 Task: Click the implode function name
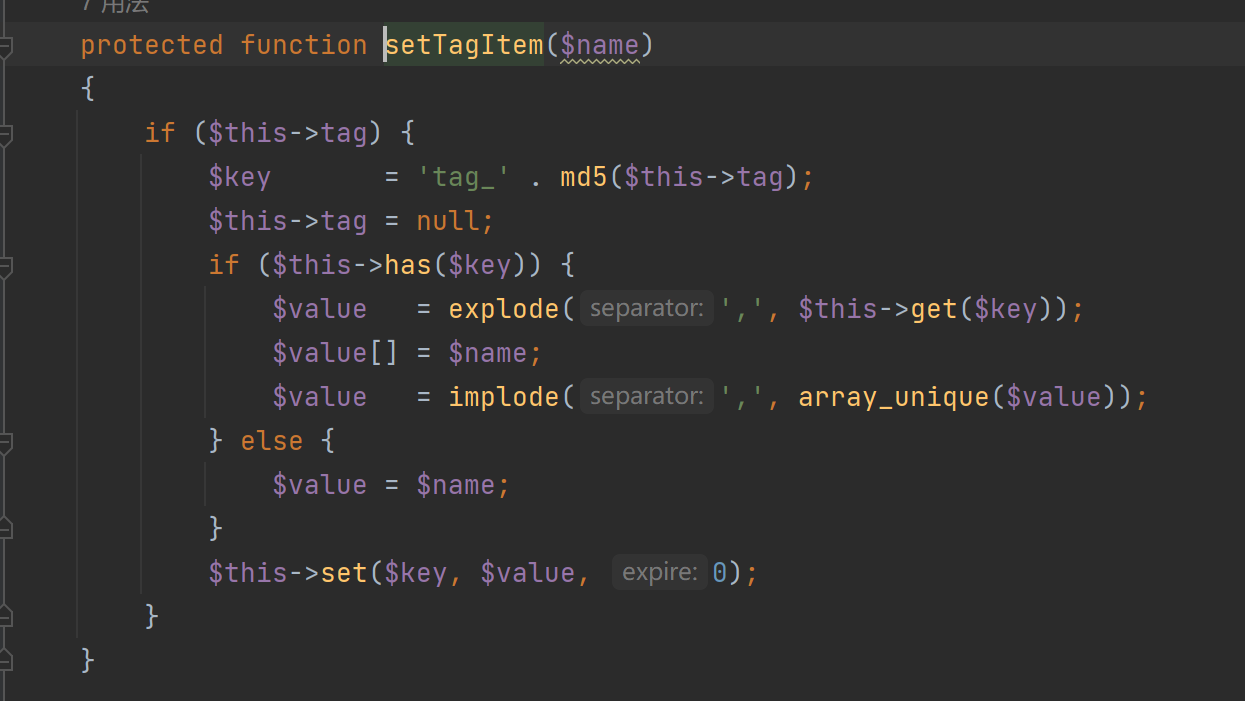pos(504,397)
